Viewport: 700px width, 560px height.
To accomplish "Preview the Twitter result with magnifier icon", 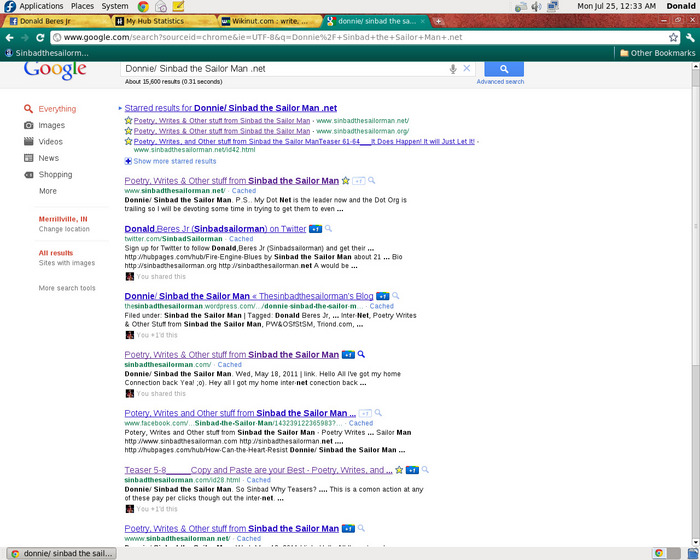I will click(x=329, y=229).
